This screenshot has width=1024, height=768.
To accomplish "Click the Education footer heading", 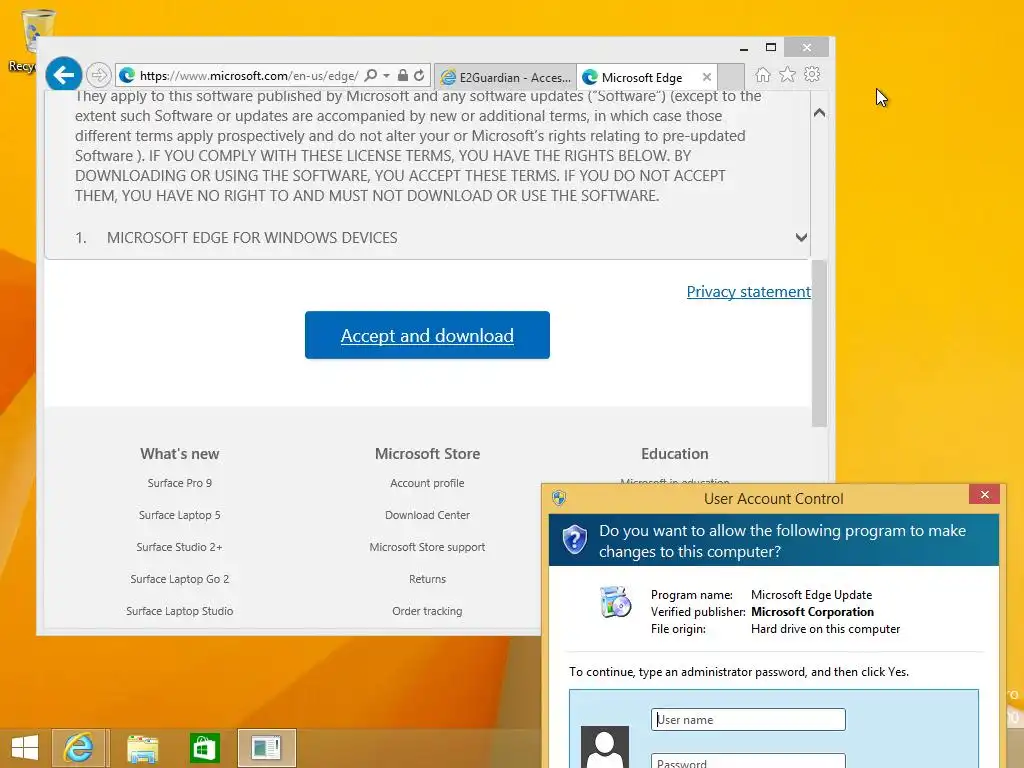I will coord(675,454).
